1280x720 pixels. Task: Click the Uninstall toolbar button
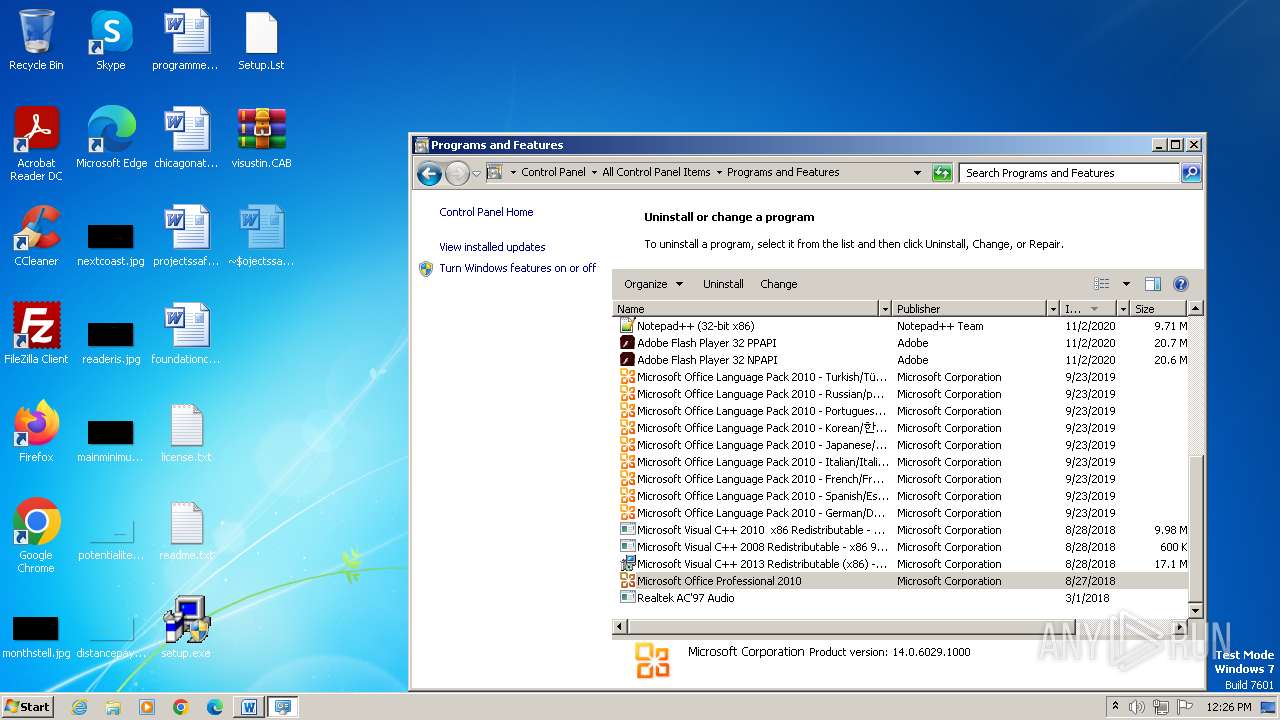723,284
